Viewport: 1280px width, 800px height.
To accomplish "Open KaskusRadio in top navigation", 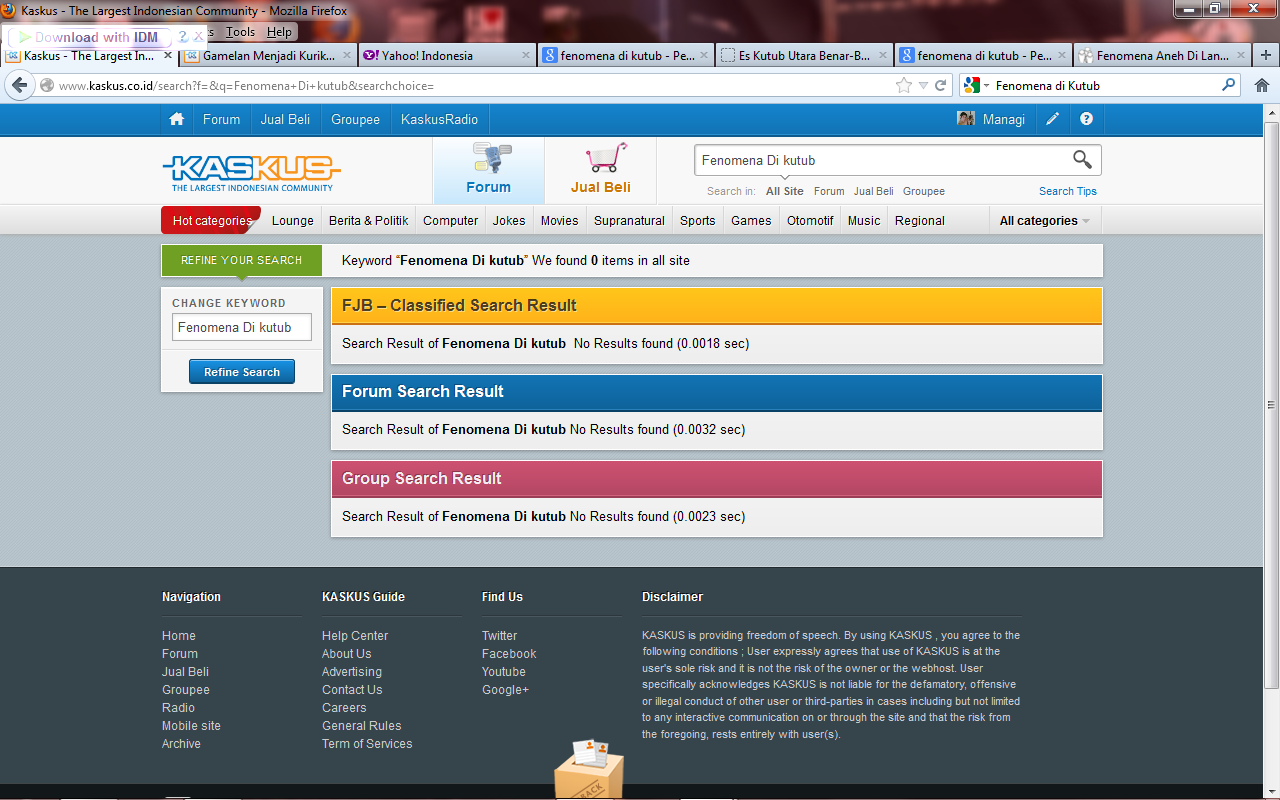I will (439, 119).
